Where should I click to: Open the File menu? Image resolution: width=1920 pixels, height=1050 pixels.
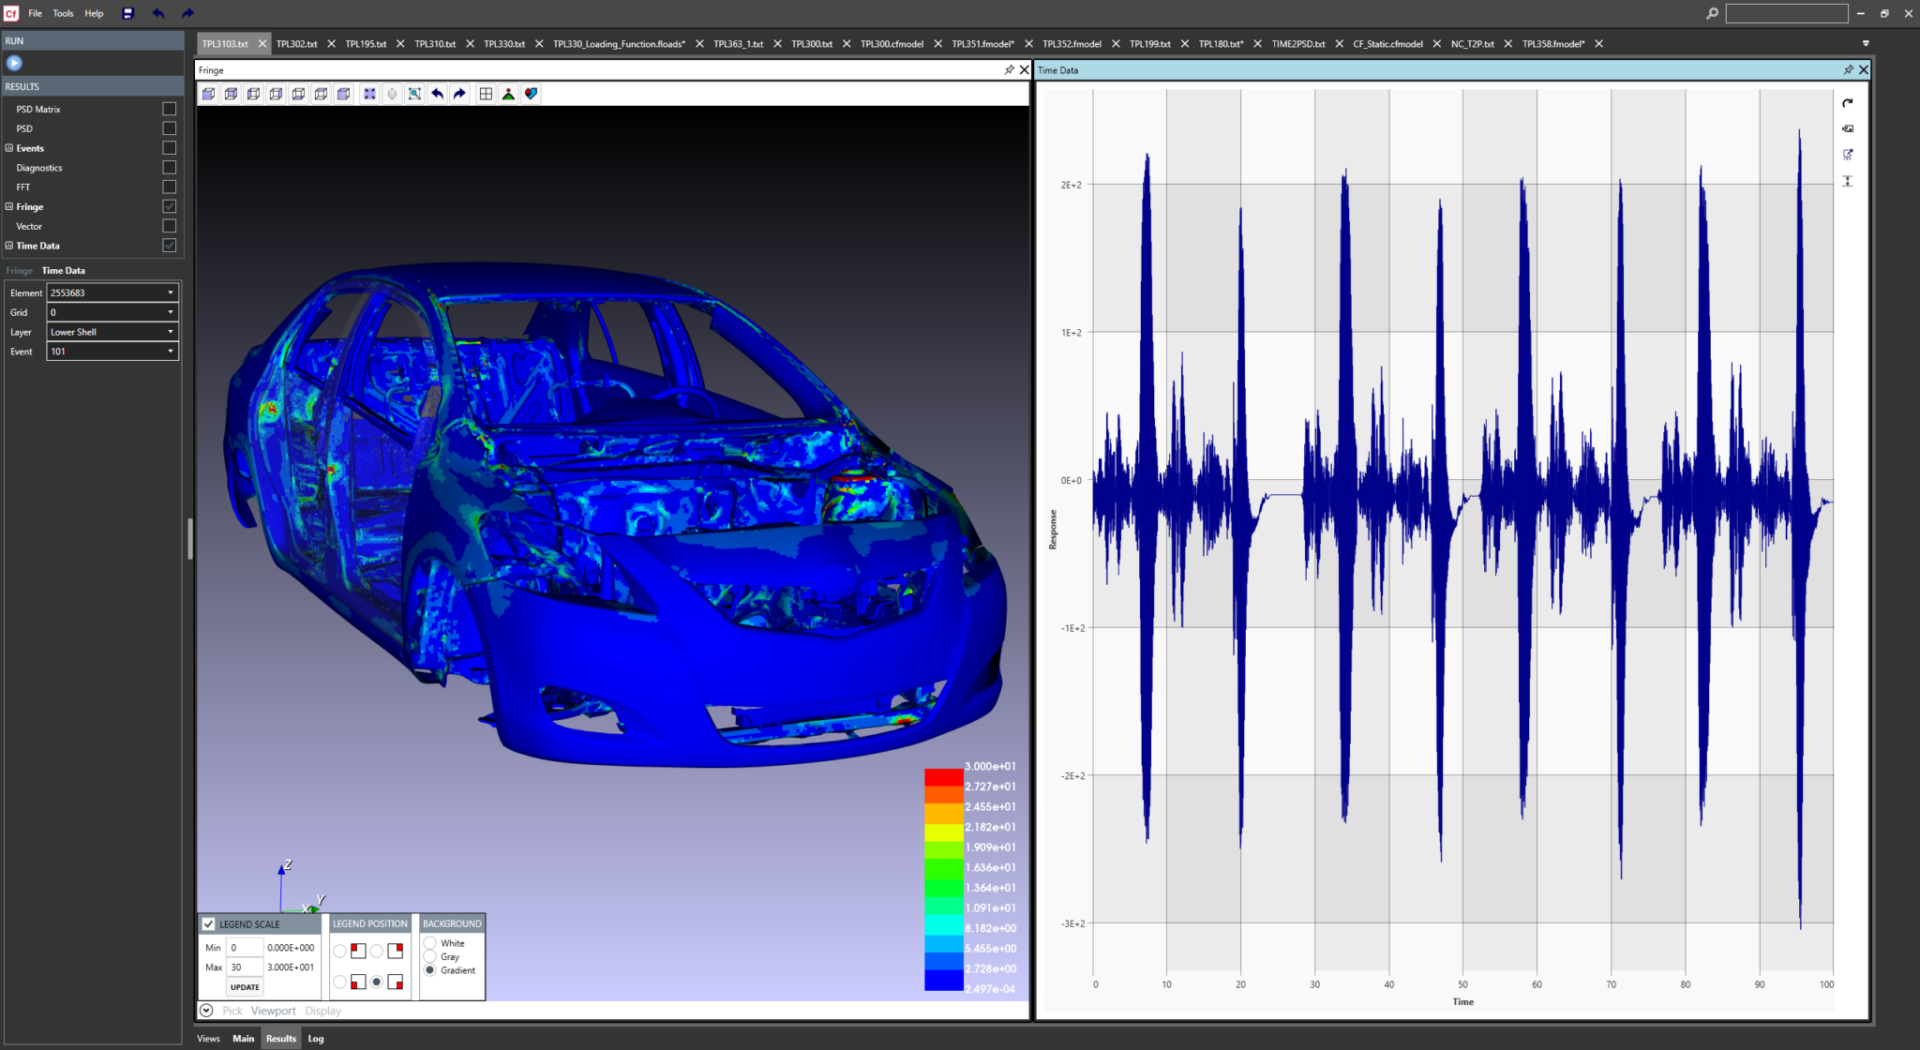[35, 13]
